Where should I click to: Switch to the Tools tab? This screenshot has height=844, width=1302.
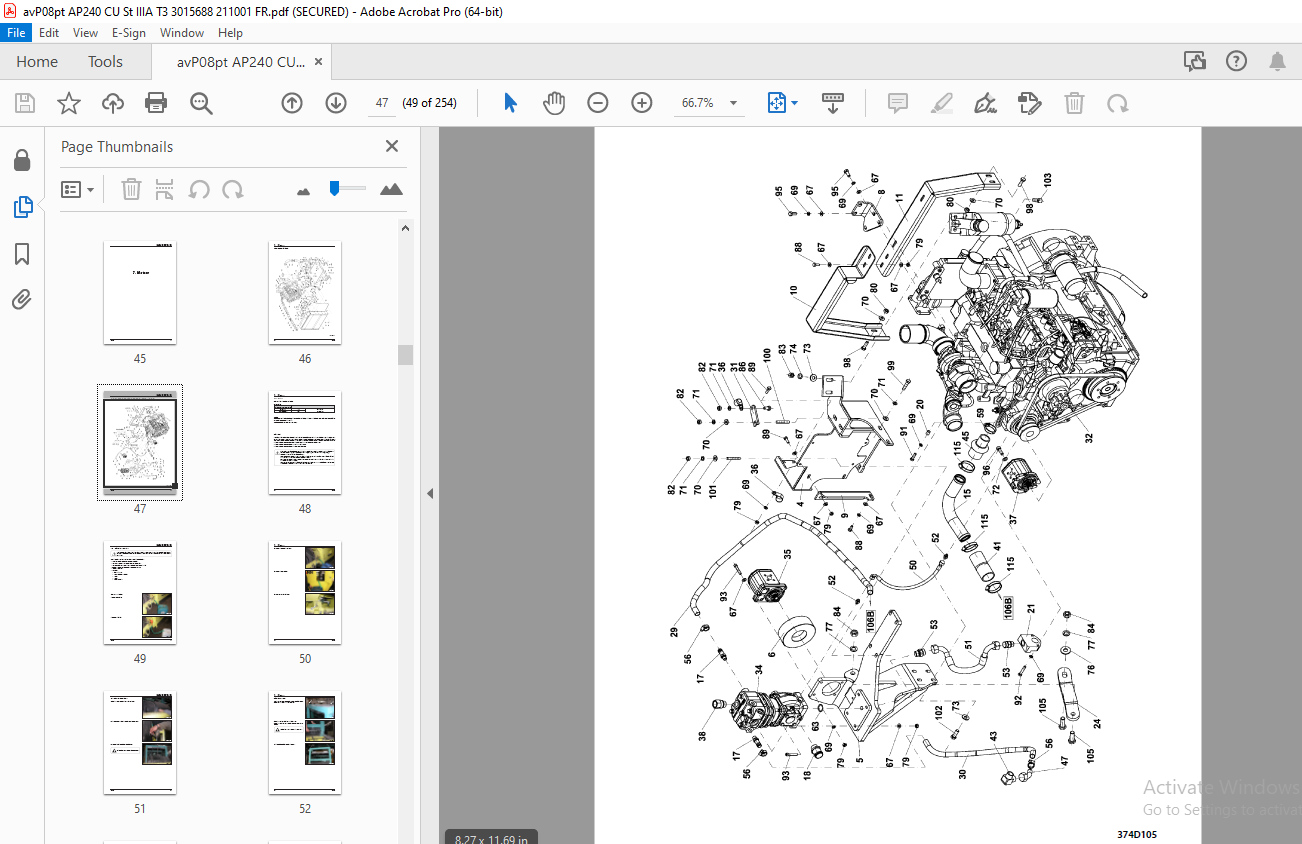pyautogui.click(x=105, y=62)
